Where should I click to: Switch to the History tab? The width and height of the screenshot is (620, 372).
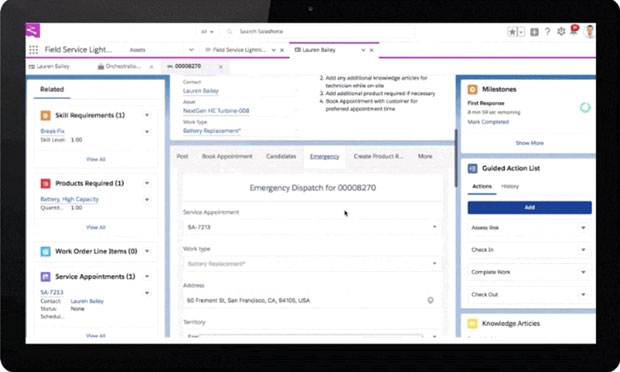coord(510,186)
